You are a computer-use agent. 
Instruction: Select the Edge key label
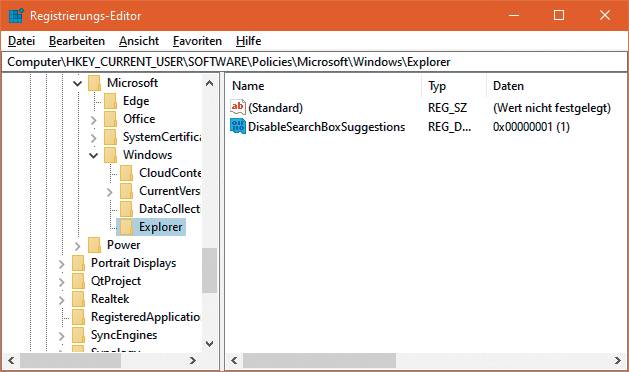[136, 101]
